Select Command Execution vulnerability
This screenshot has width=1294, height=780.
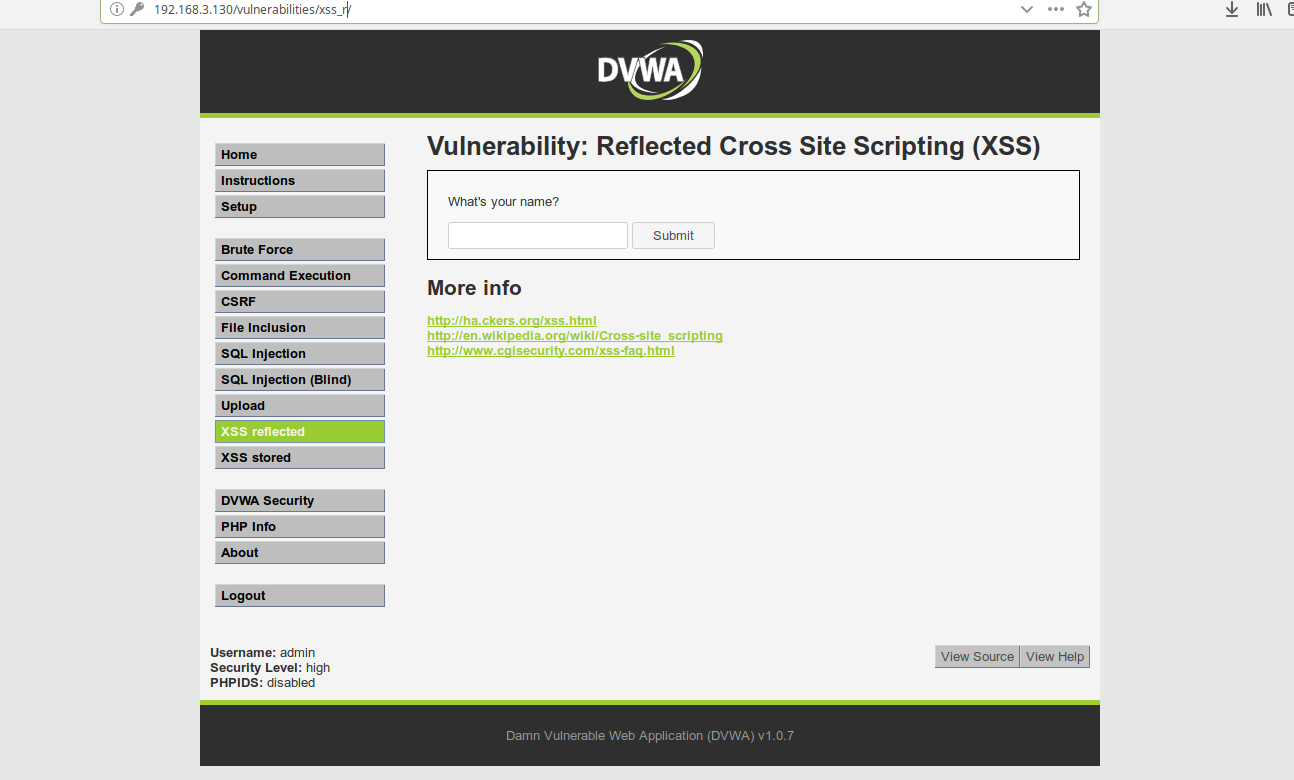click(x=300, y=276)
